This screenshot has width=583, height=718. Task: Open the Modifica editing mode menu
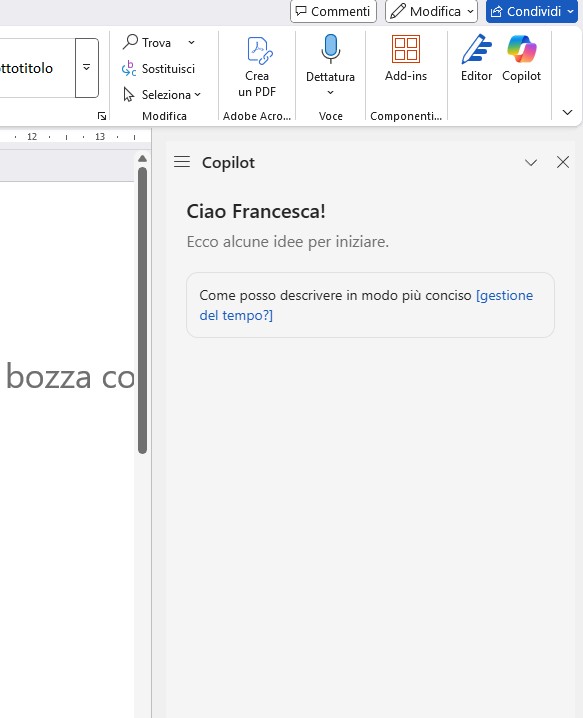pyautogui.click(x=431, y=11)
